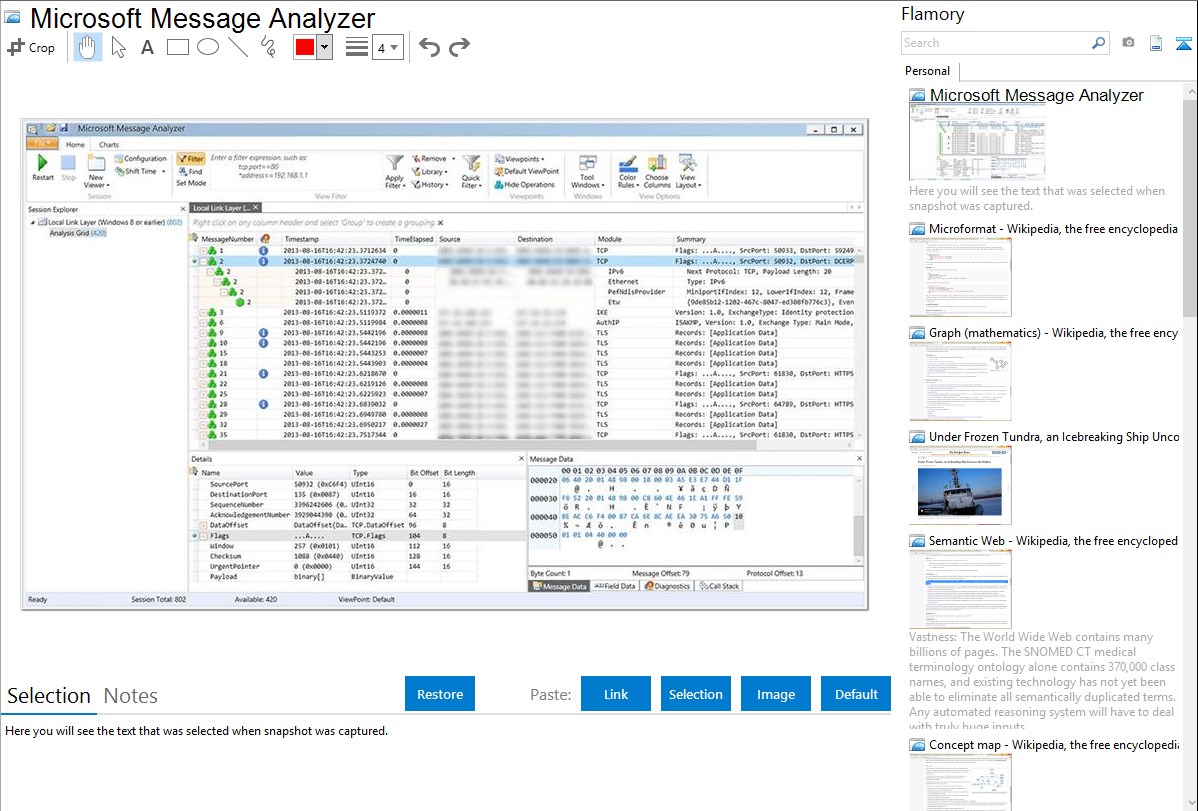Viewport: 1198px width, 811px height.
Task: Expand message row 1 in the snapshot grid
Action: [203, 251]
